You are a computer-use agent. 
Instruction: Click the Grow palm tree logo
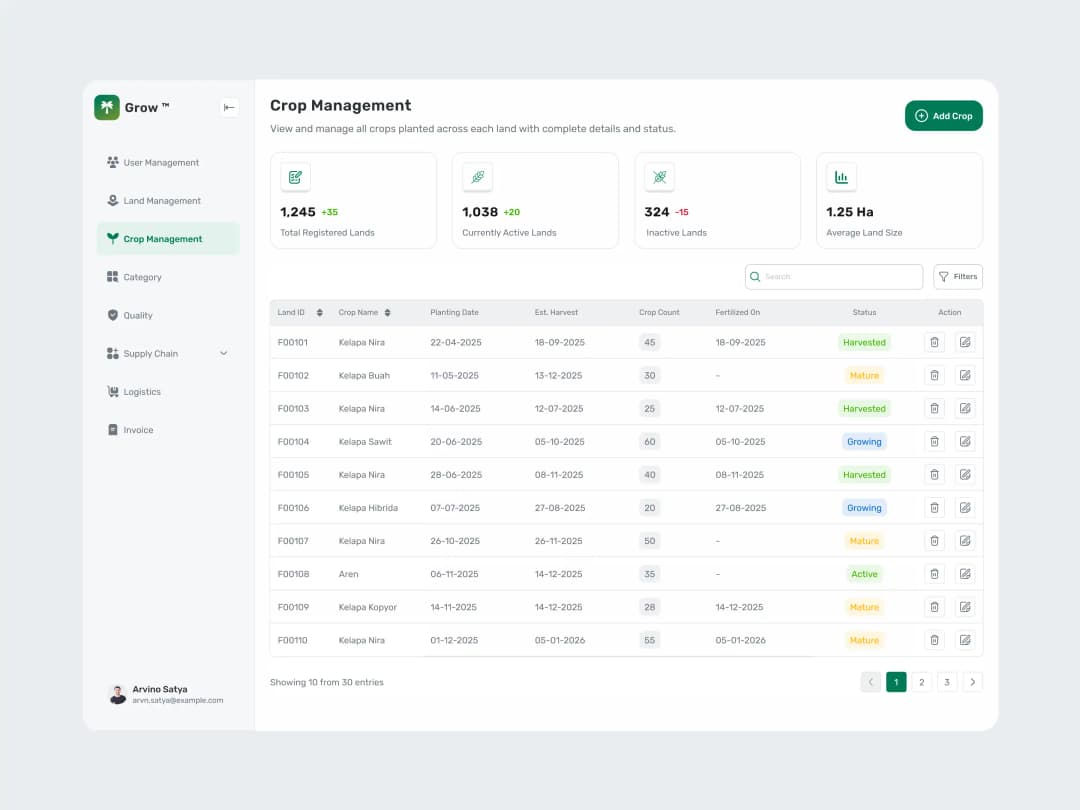coord(107,107)
